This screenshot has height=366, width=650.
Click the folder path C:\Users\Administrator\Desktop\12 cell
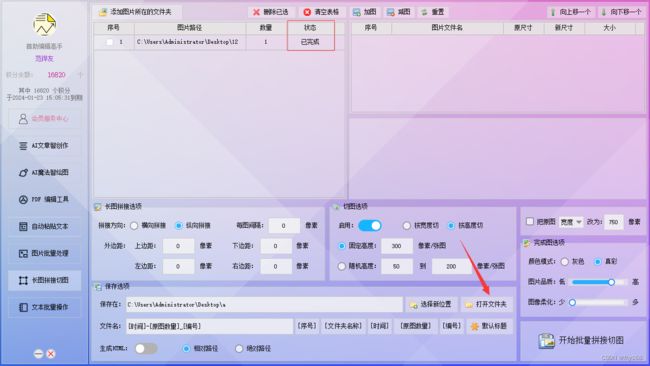pyautogui.click(x=189, y=42)
